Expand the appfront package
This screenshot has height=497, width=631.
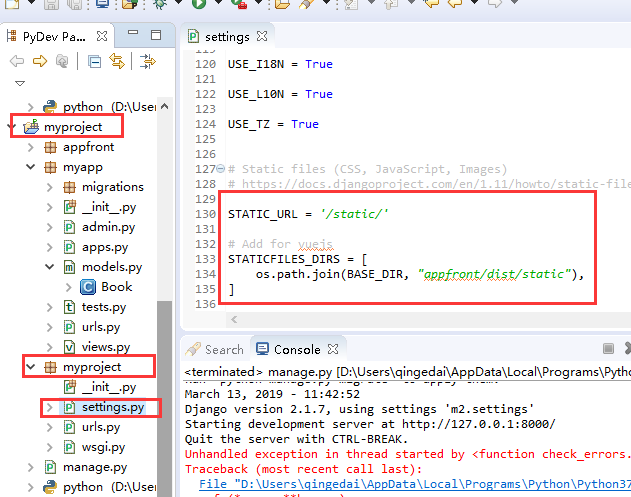[31, 147]
